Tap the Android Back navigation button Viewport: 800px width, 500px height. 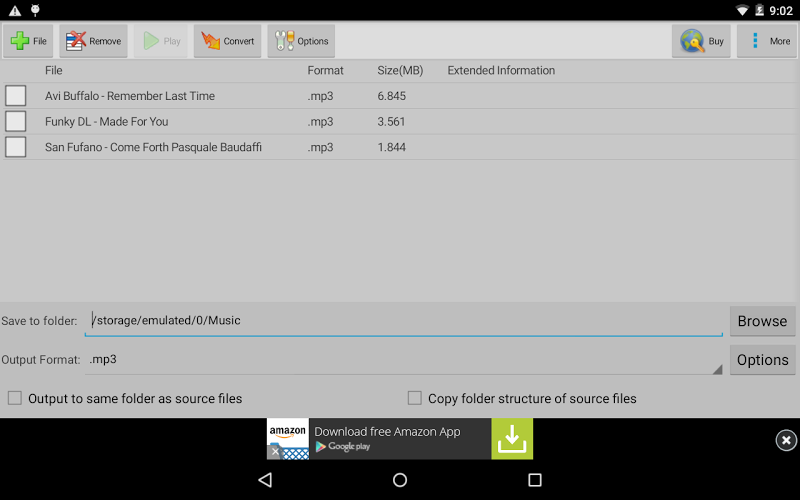pyautogui.click(x=265, y=480)
